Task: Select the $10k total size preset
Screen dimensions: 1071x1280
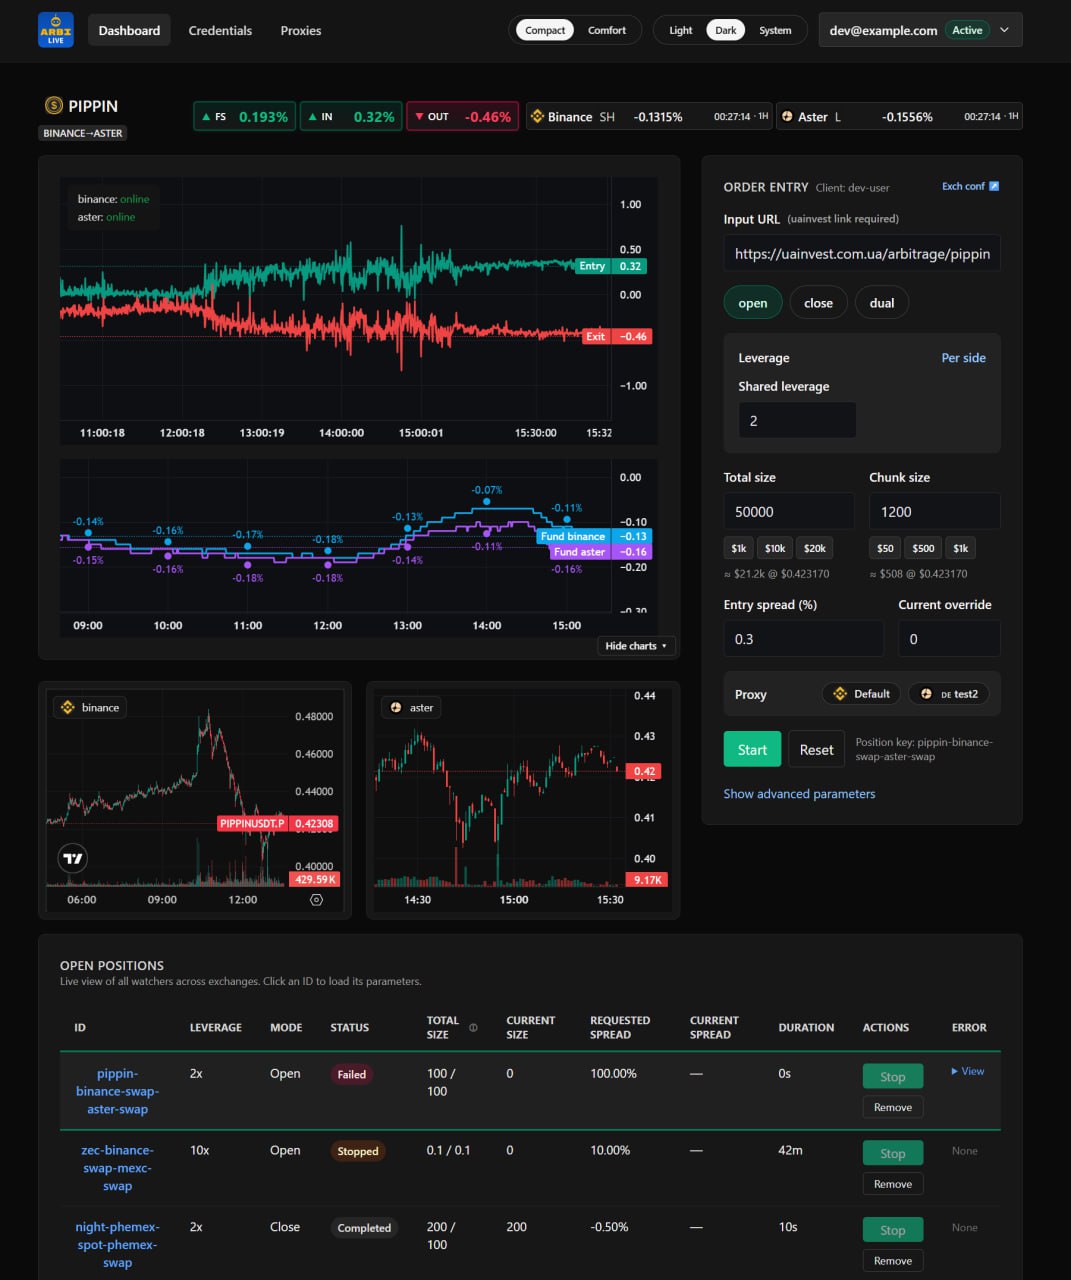Action: (x=775, y=548)
